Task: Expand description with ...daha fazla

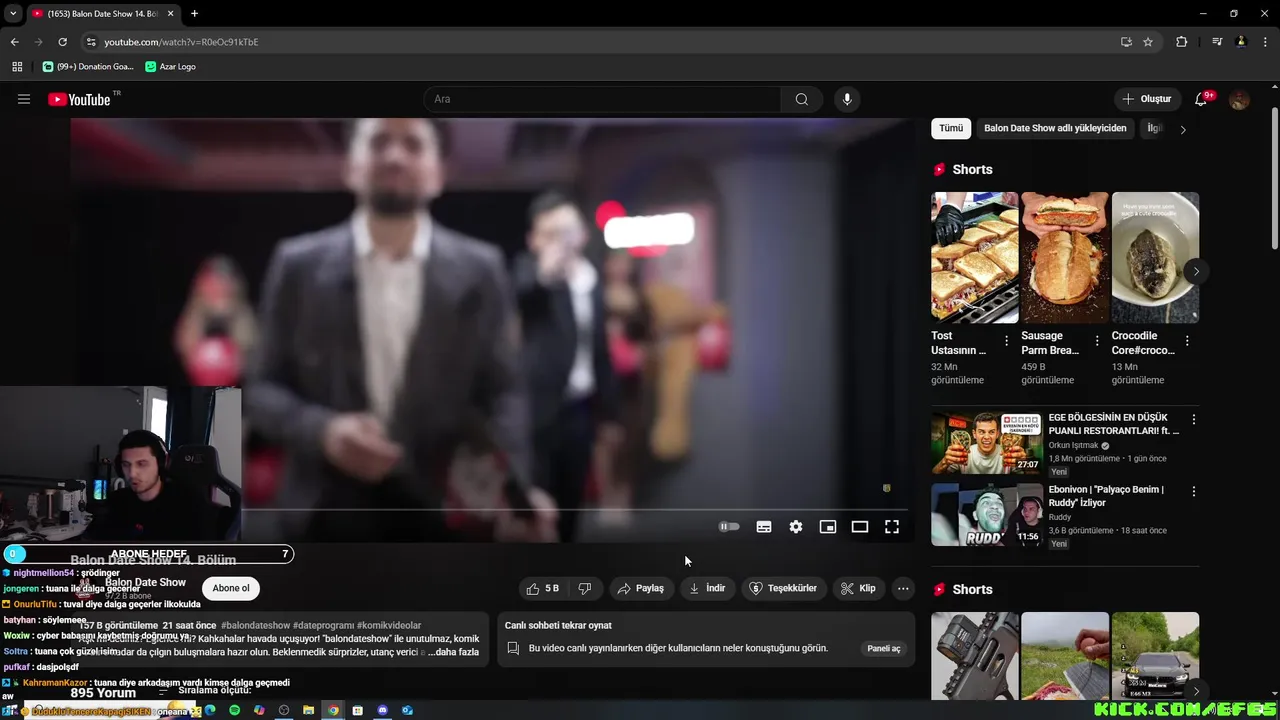Action: 453,652
